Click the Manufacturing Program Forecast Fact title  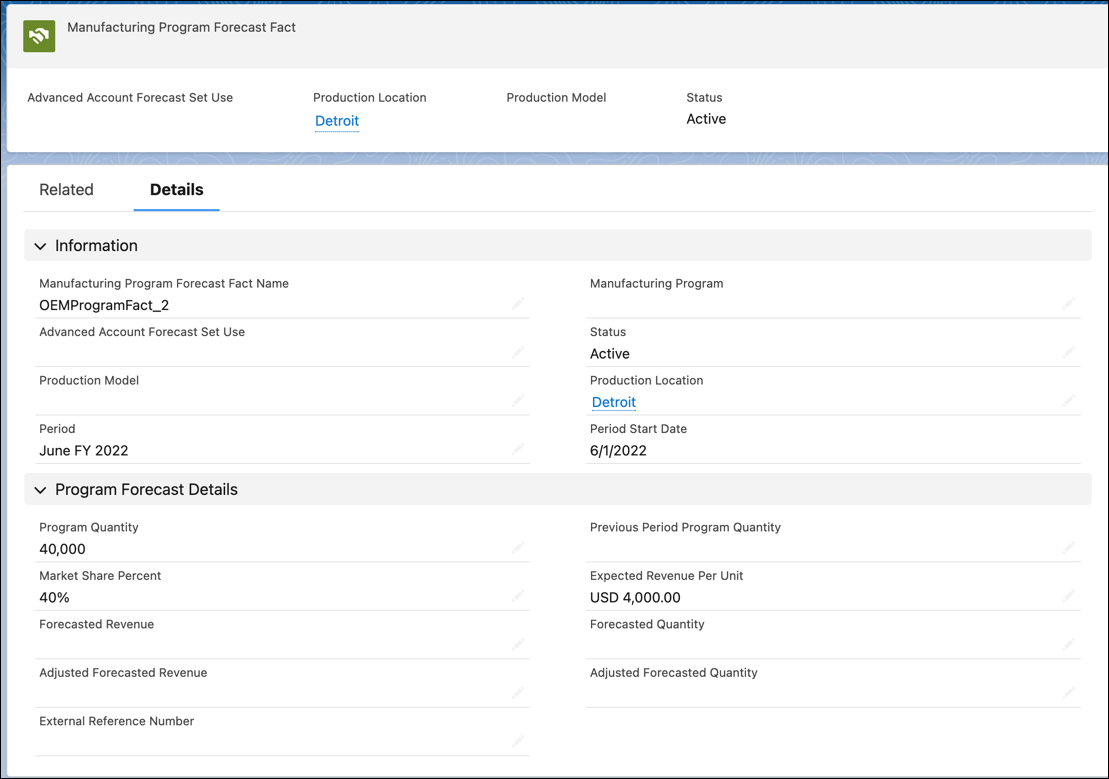click(181, 27)
